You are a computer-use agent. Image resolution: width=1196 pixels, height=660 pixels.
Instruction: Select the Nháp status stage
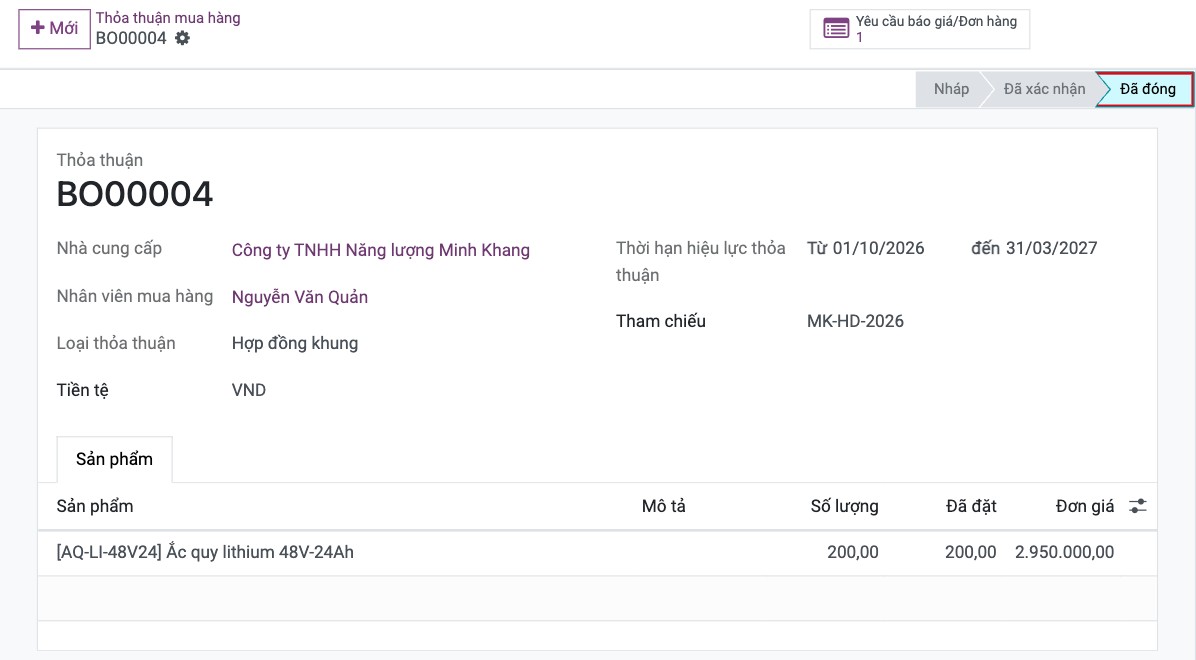950,89
